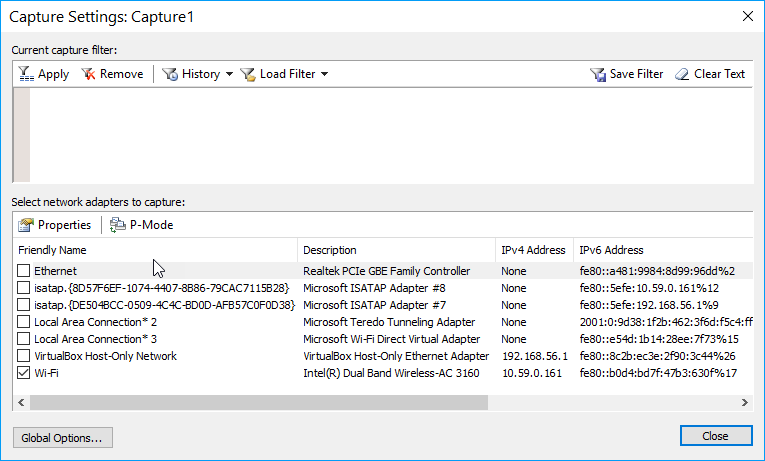Click the Load Filter funnel icon
The image size is (765, 461).
pyautogui.click(x=248, y=74)
